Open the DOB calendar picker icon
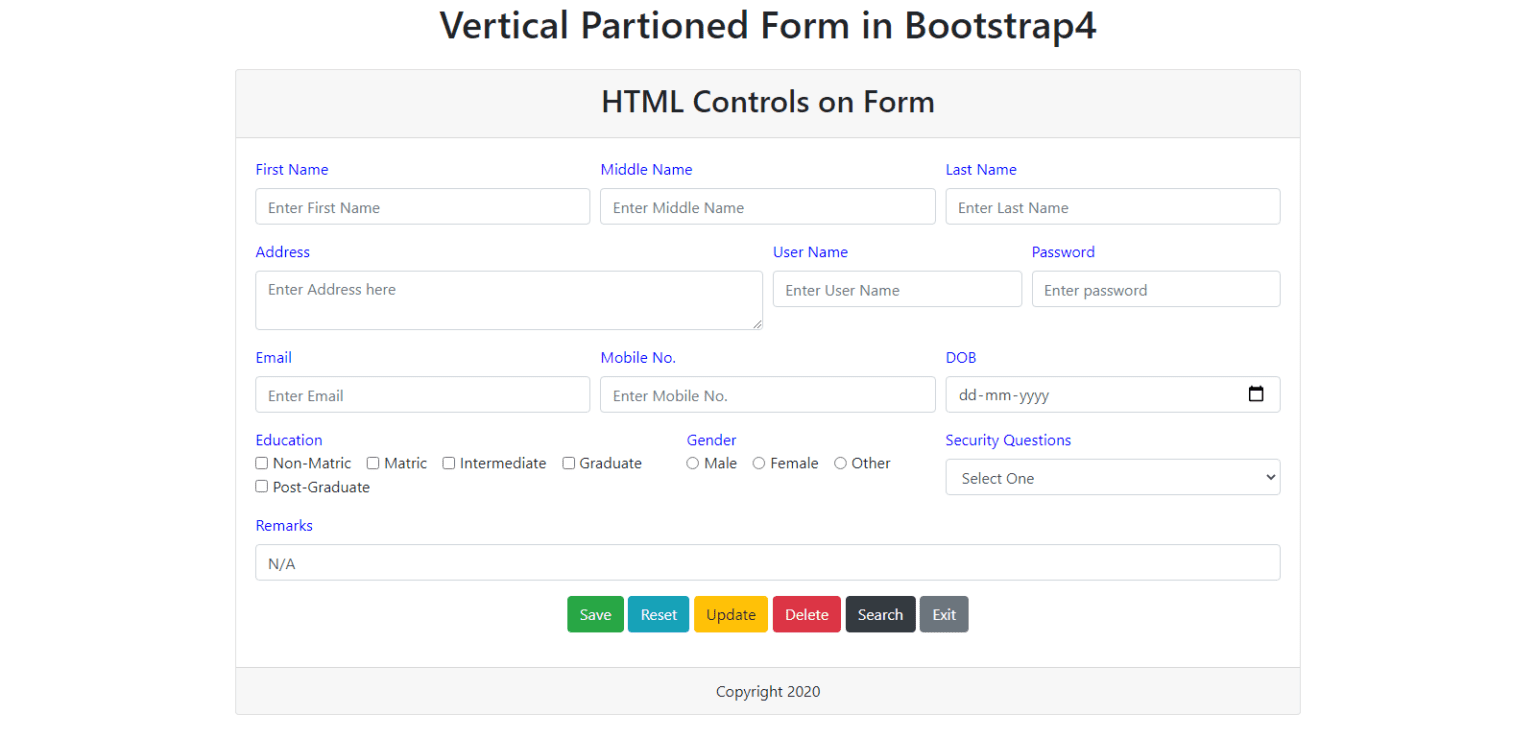Viewport: 1536px width, 738px height. point(1256,394)
